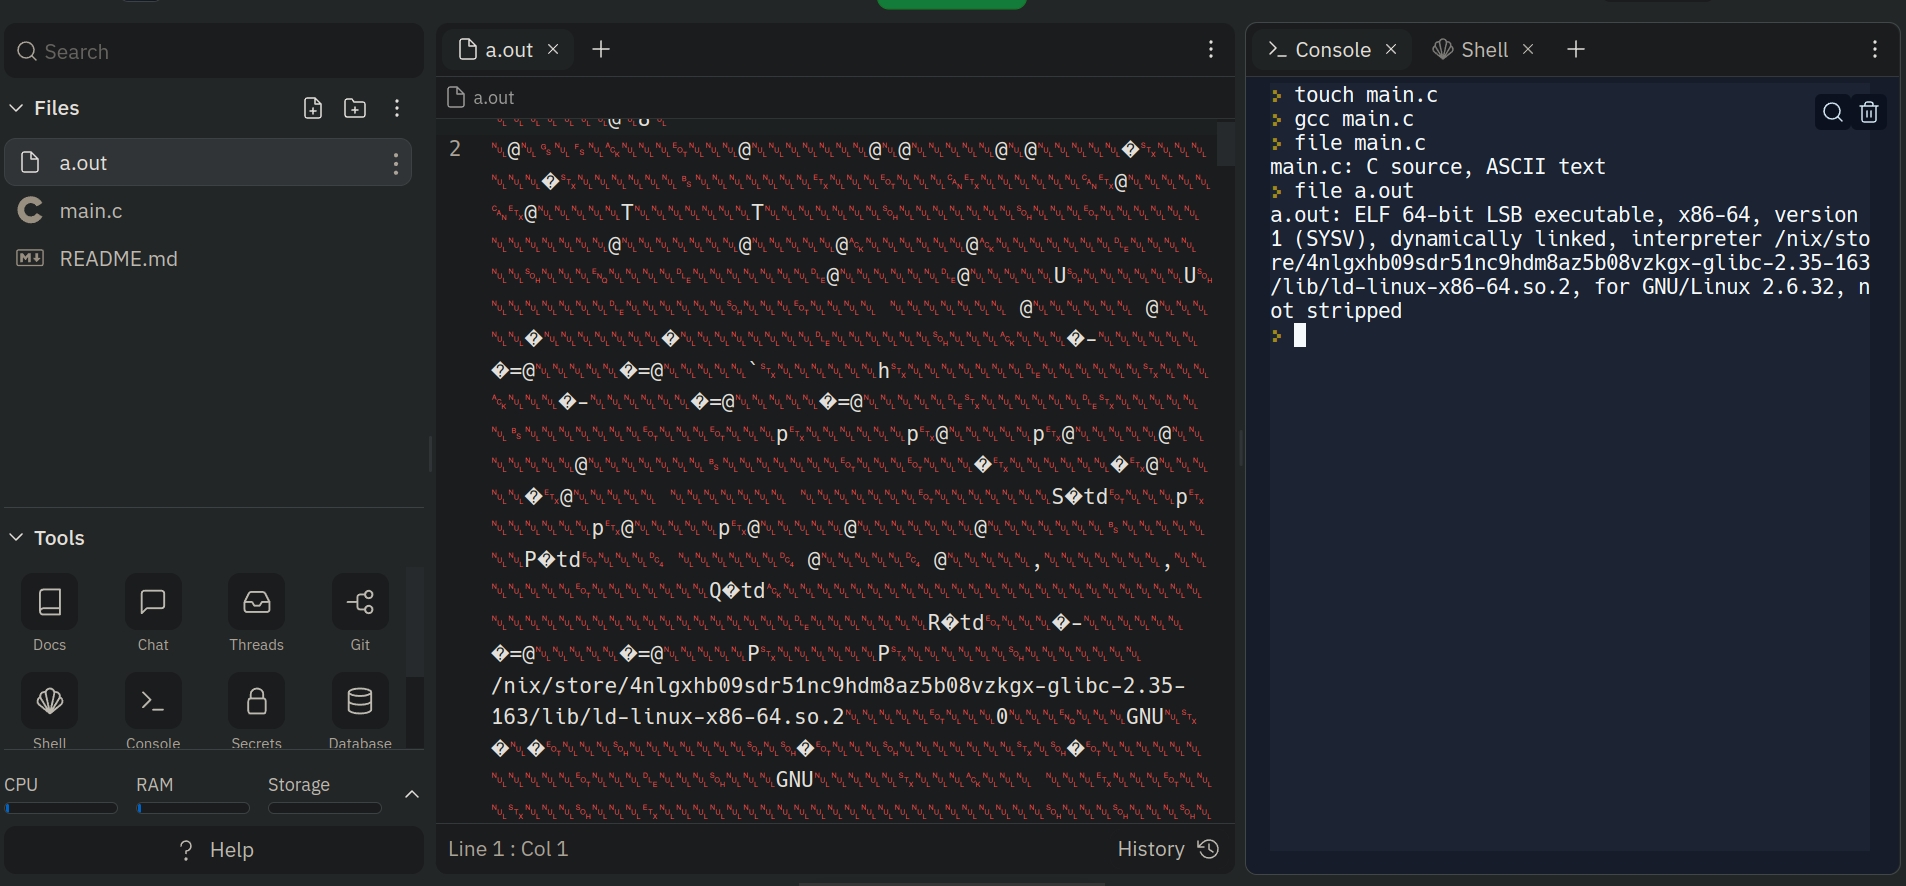Collapse the Tools section

coord(16,538)
